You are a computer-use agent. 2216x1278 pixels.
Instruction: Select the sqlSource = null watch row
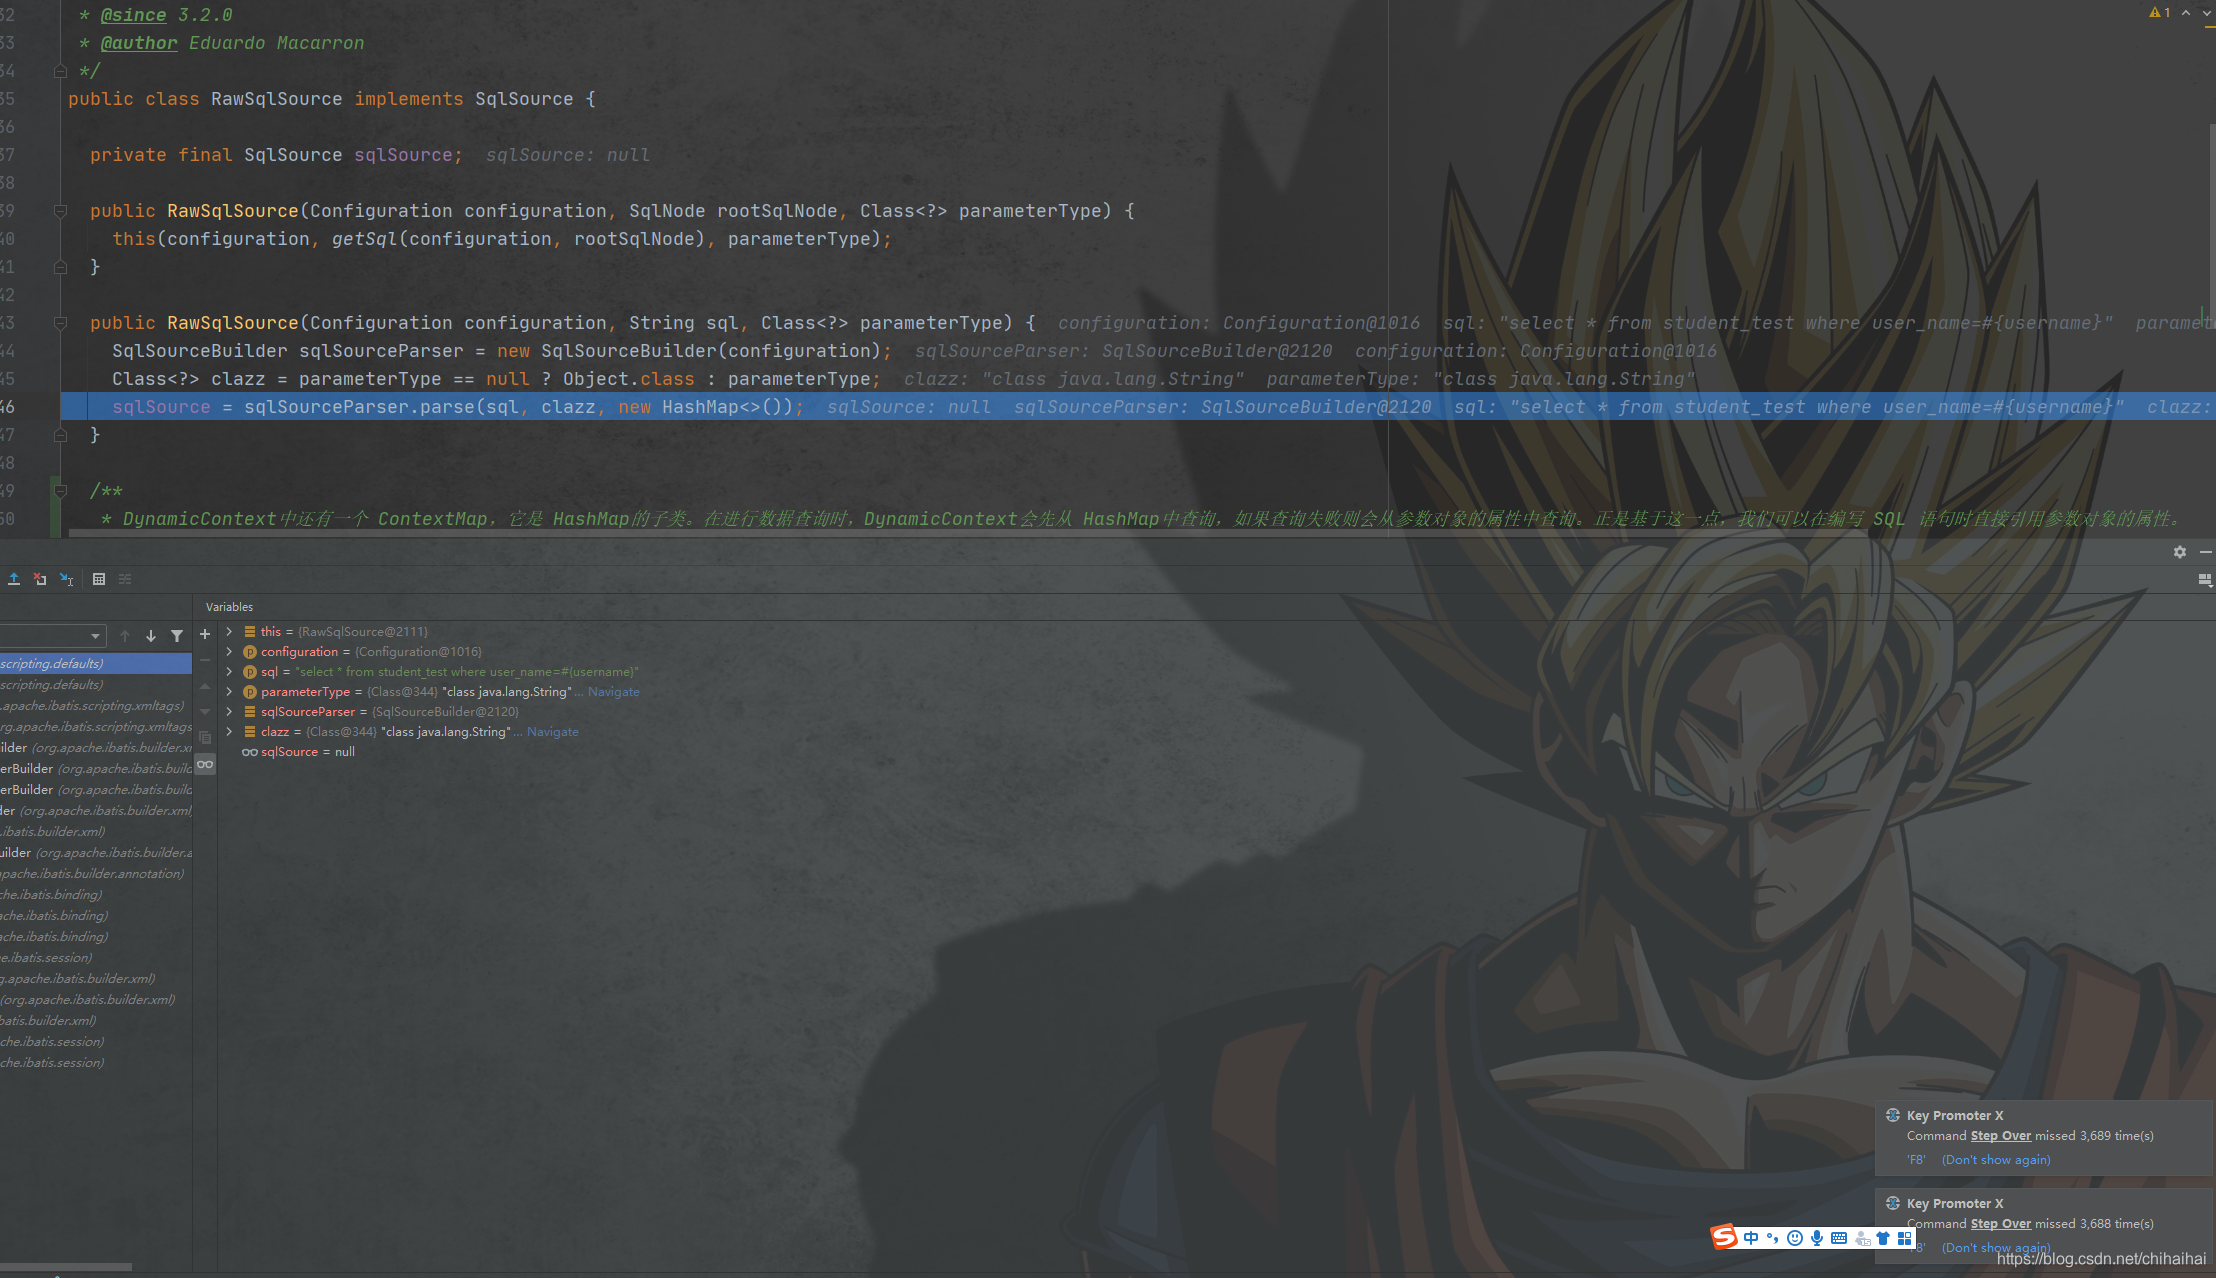(298, 752)
